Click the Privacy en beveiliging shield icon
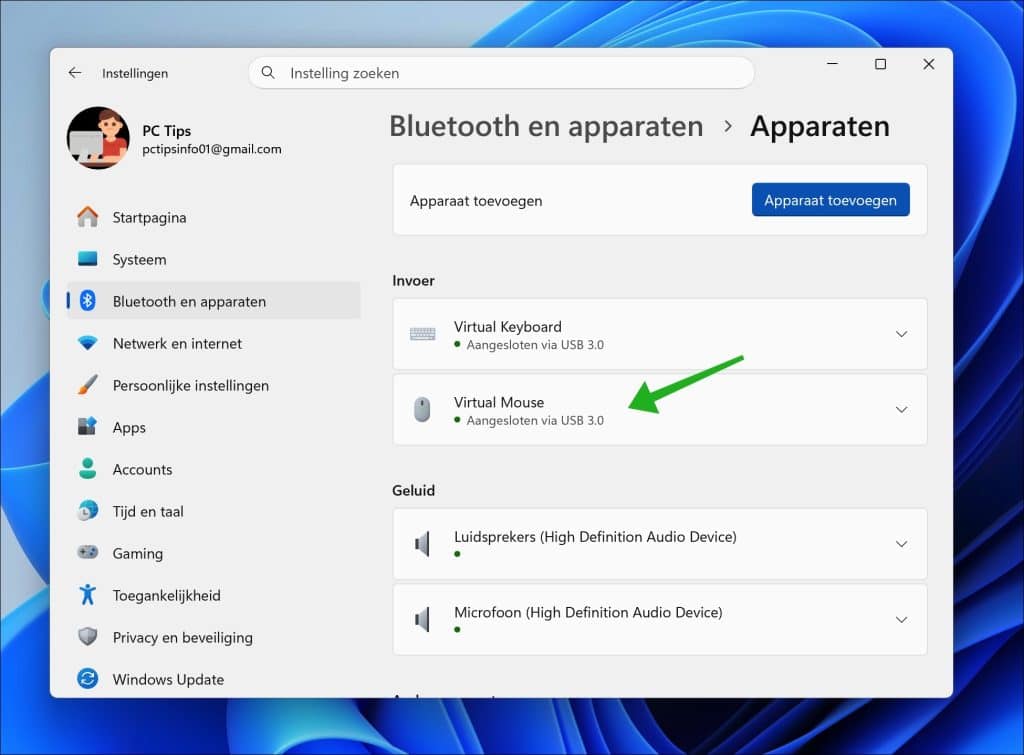1024x755 pixels. pyautogui.click(x=88, y=637)
